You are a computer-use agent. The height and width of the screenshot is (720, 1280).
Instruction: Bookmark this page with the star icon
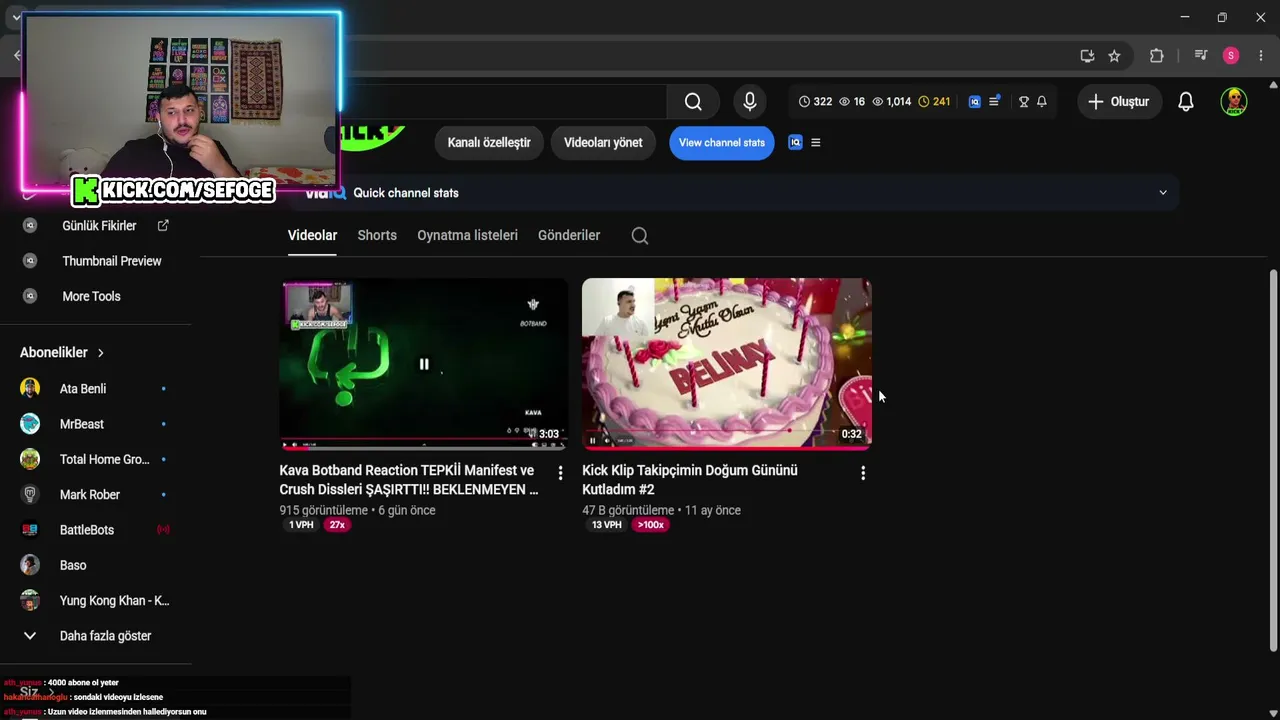point(1114,56)
